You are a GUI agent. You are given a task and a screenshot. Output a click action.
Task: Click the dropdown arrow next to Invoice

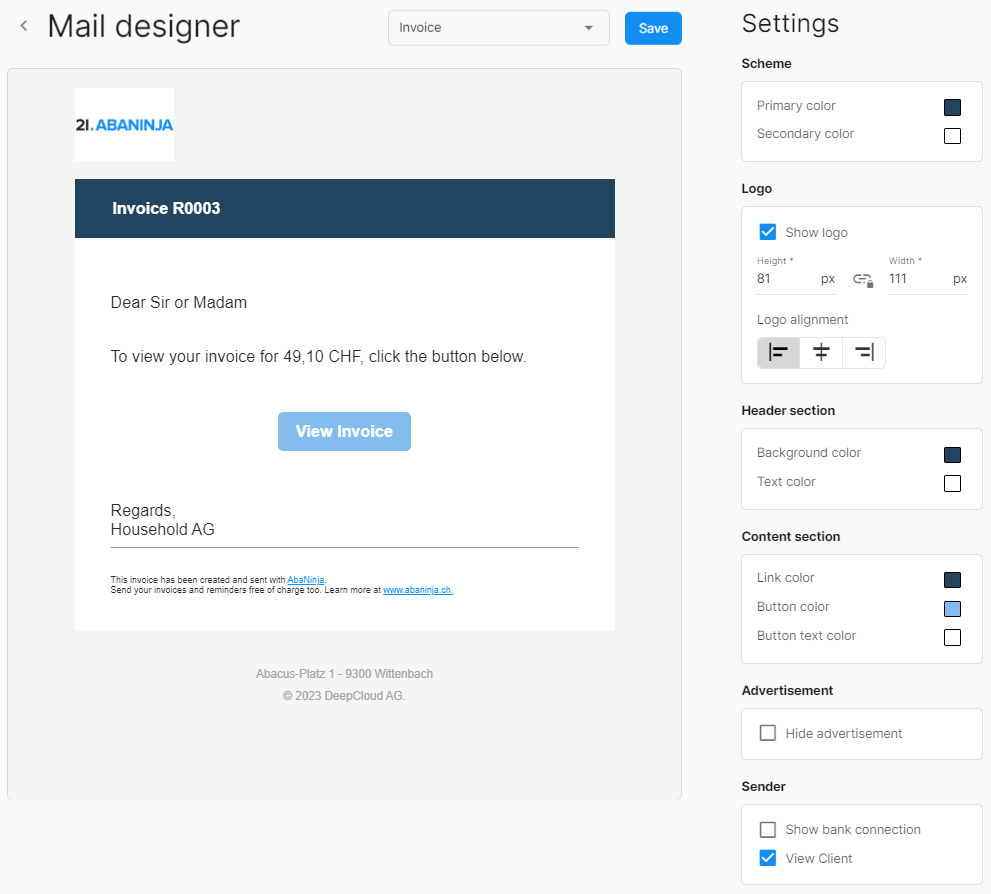(x=588, y=28)
